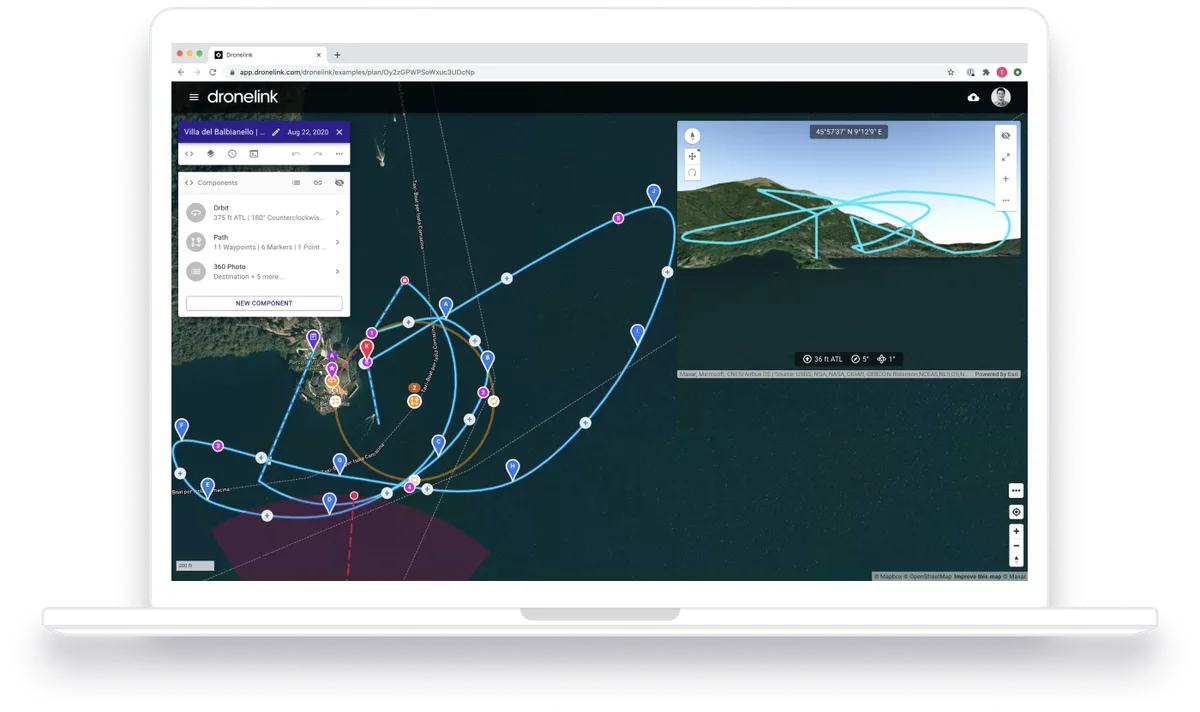Close the Villa del Balbianello plan panel
The image size is (1200, 712).
[x=339, y=132]
